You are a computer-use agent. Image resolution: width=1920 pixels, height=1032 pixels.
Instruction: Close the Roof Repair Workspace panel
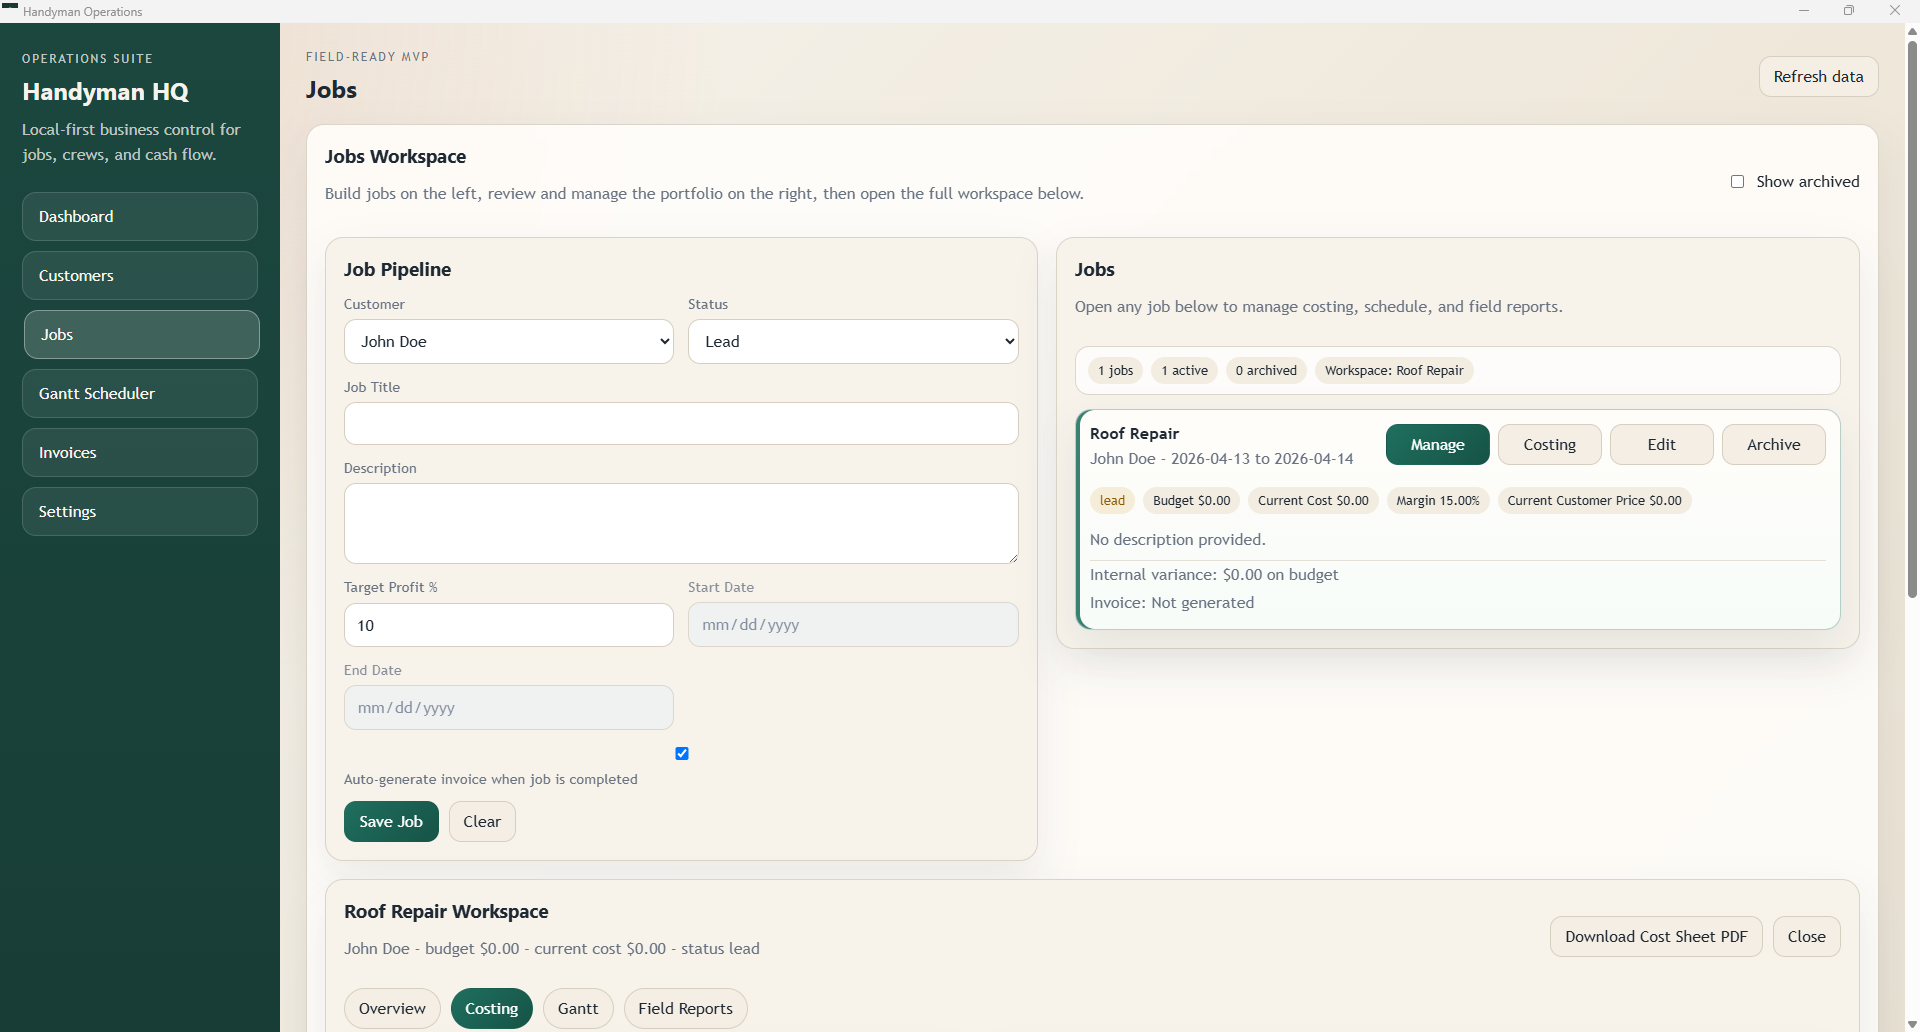click(1806, 937)
